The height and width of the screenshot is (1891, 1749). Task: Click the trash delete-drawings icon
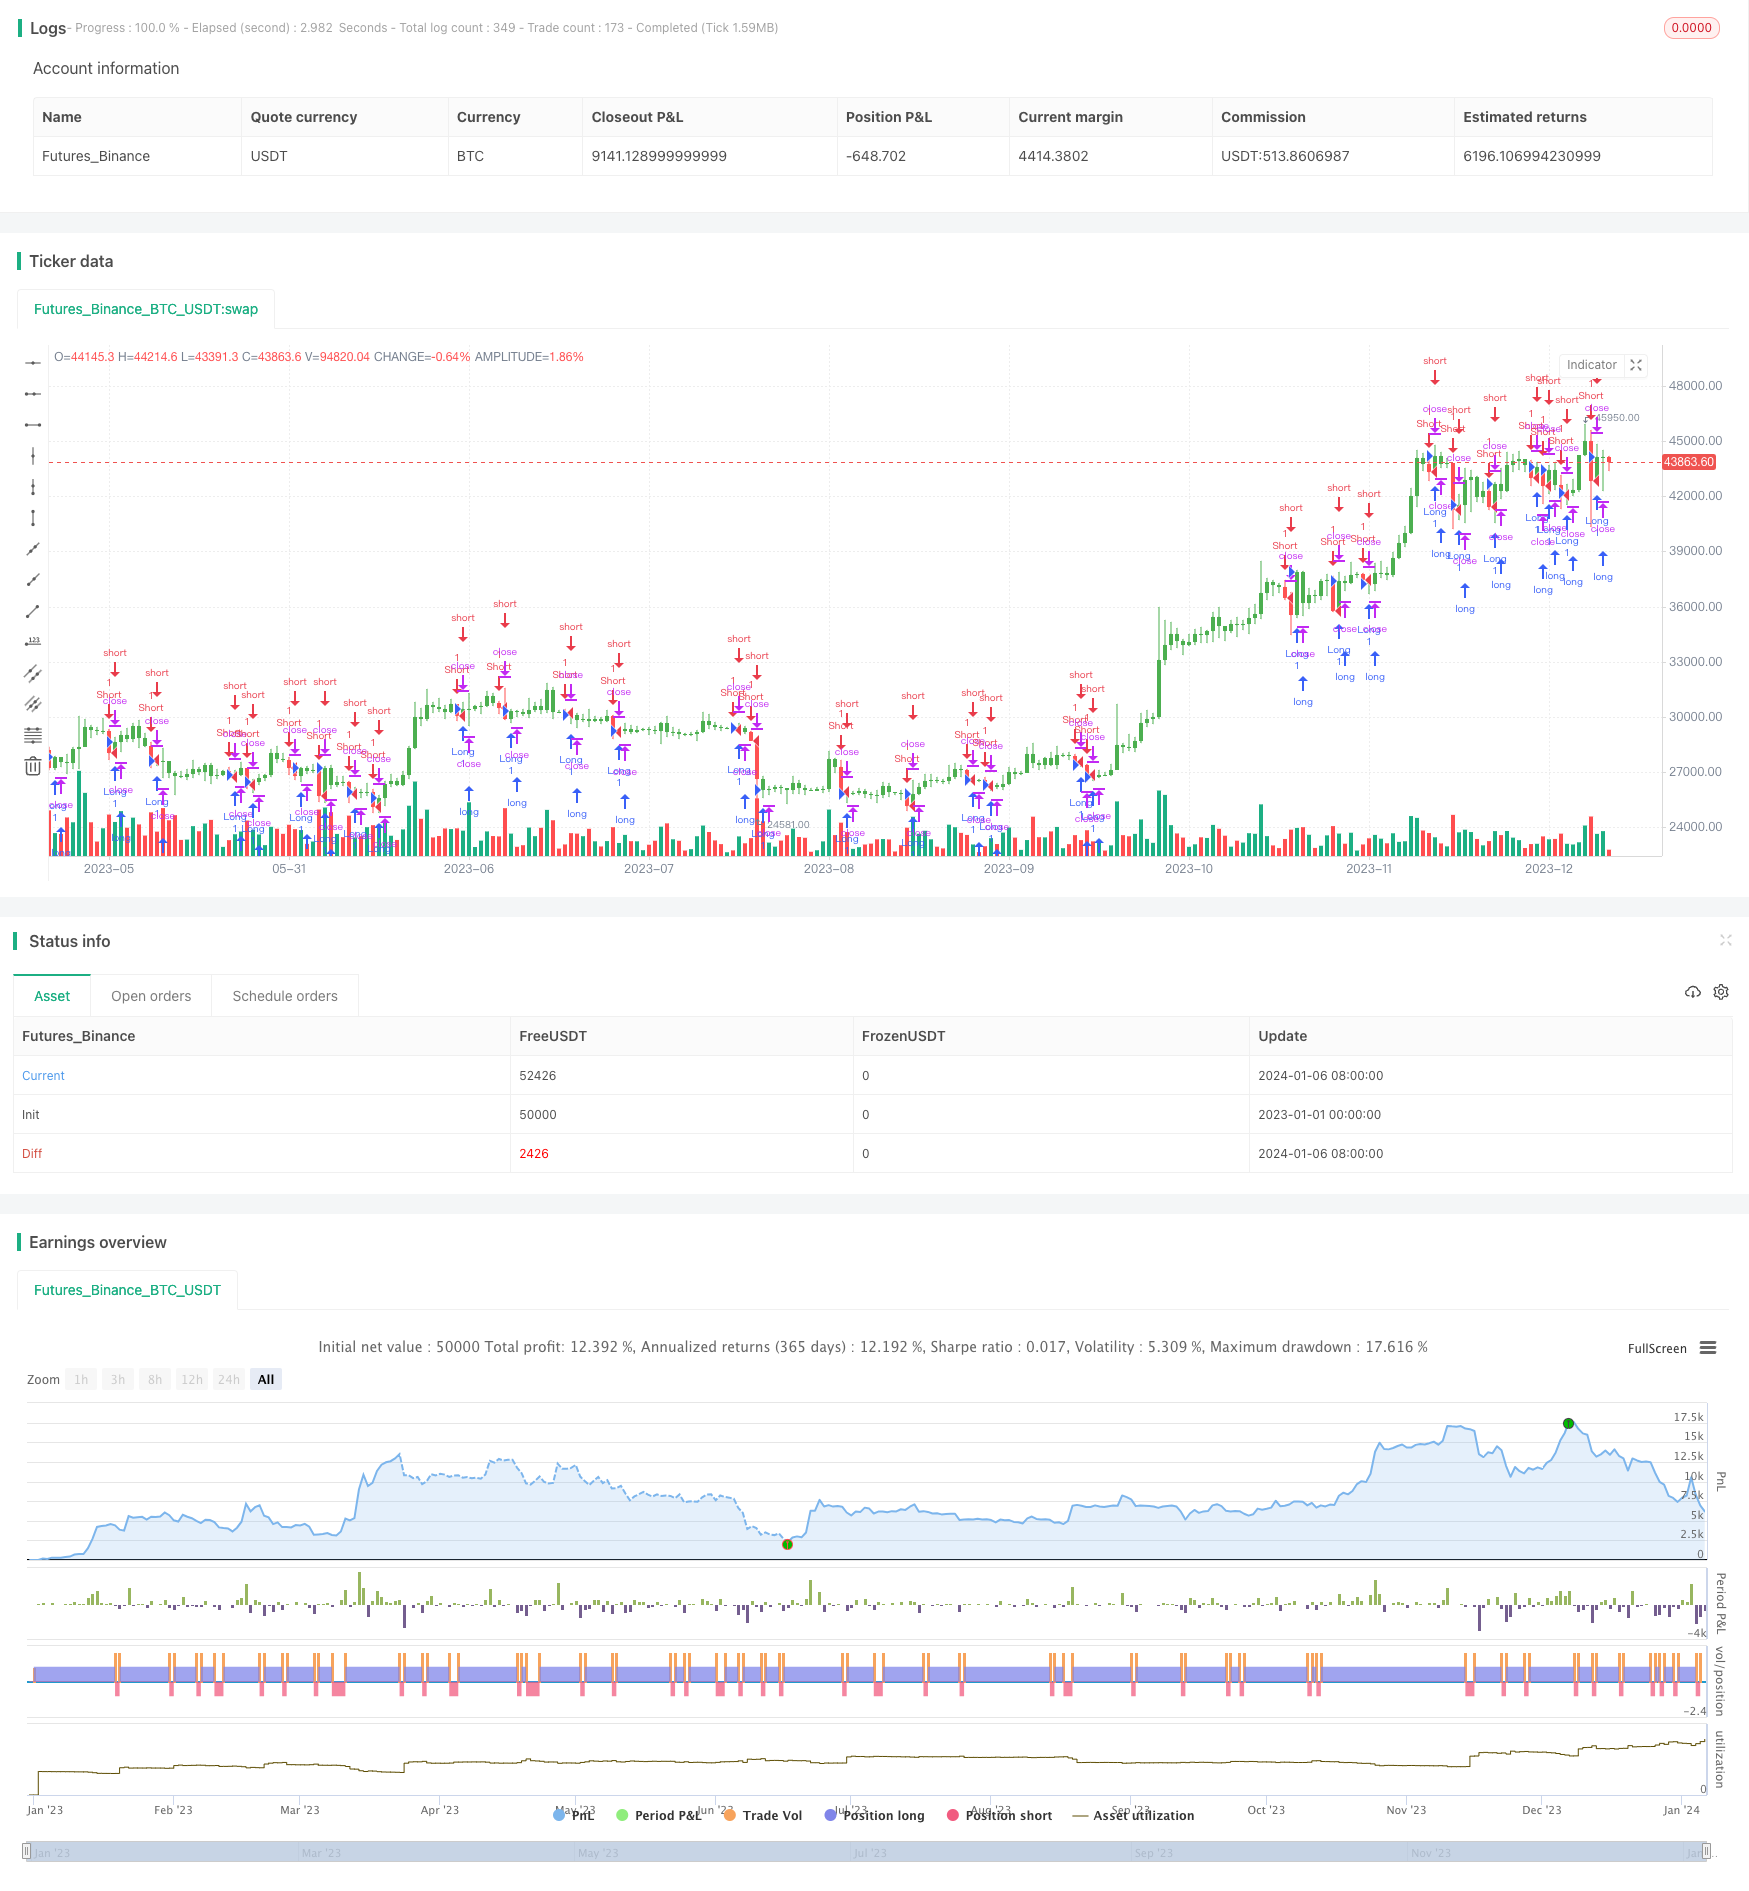point(33,766)
